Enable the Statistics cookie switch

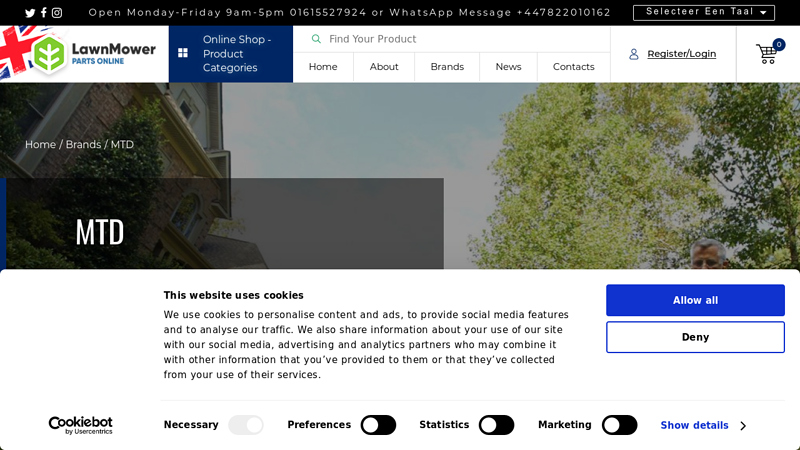tap(496, 425)
